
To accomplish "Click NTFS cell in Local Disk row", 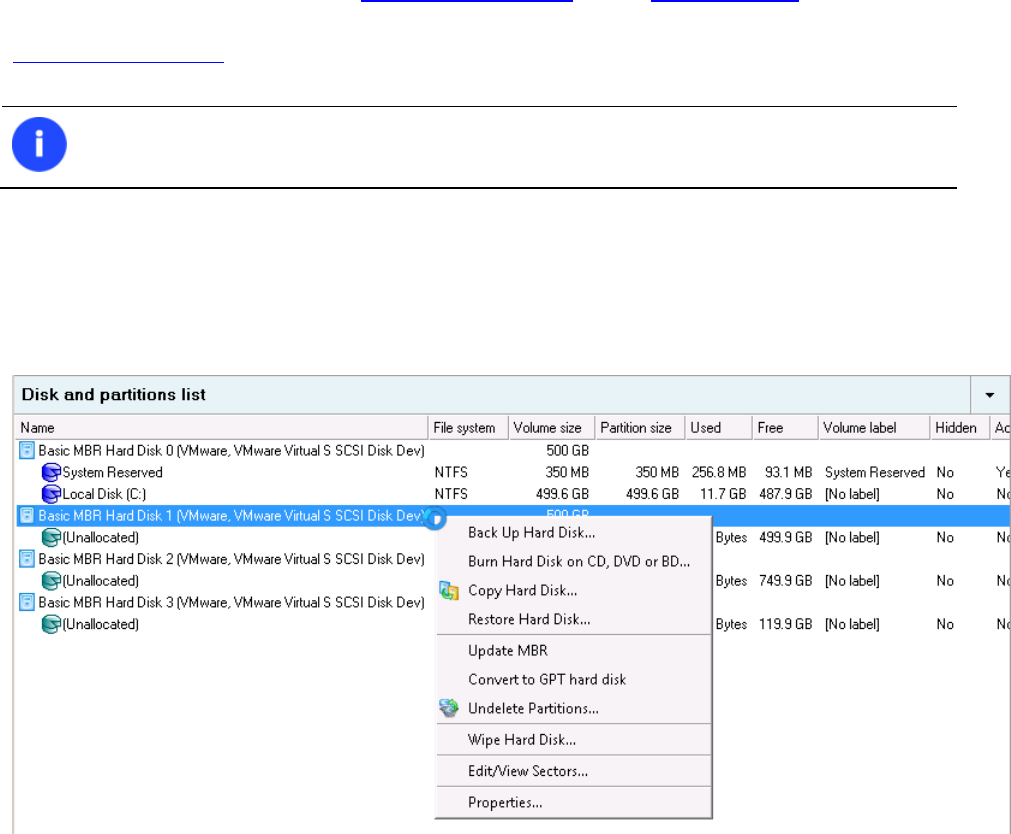I will click(x=451, y=494).
